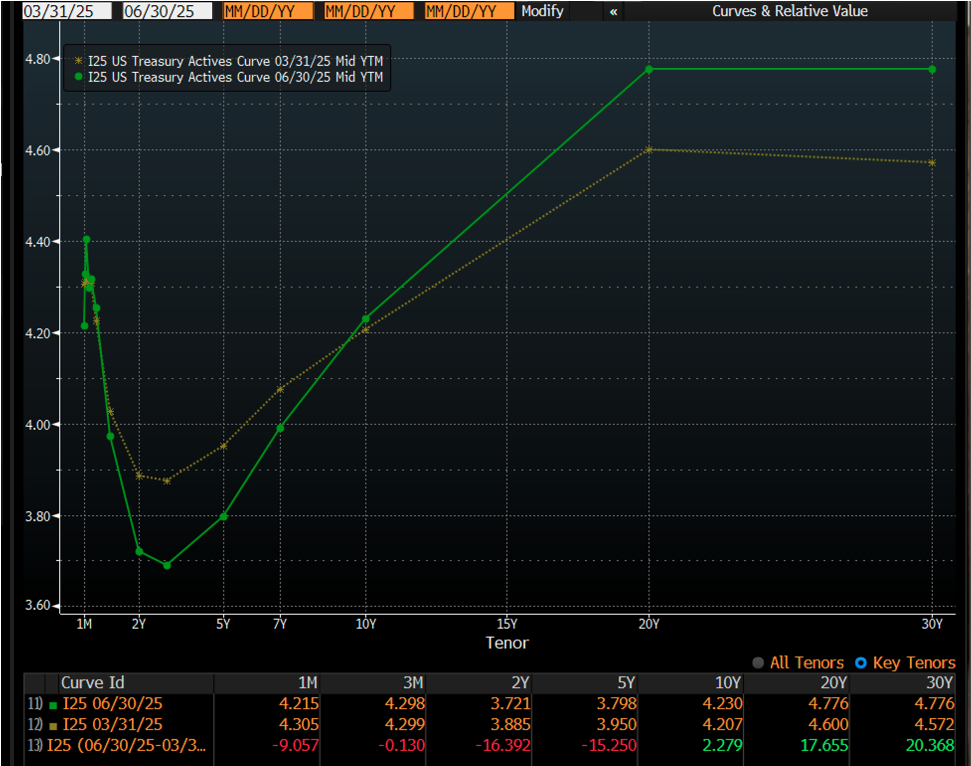Screen dimensions: 971x766
Task: Click the -9.057 spread value
Action: 296,745
